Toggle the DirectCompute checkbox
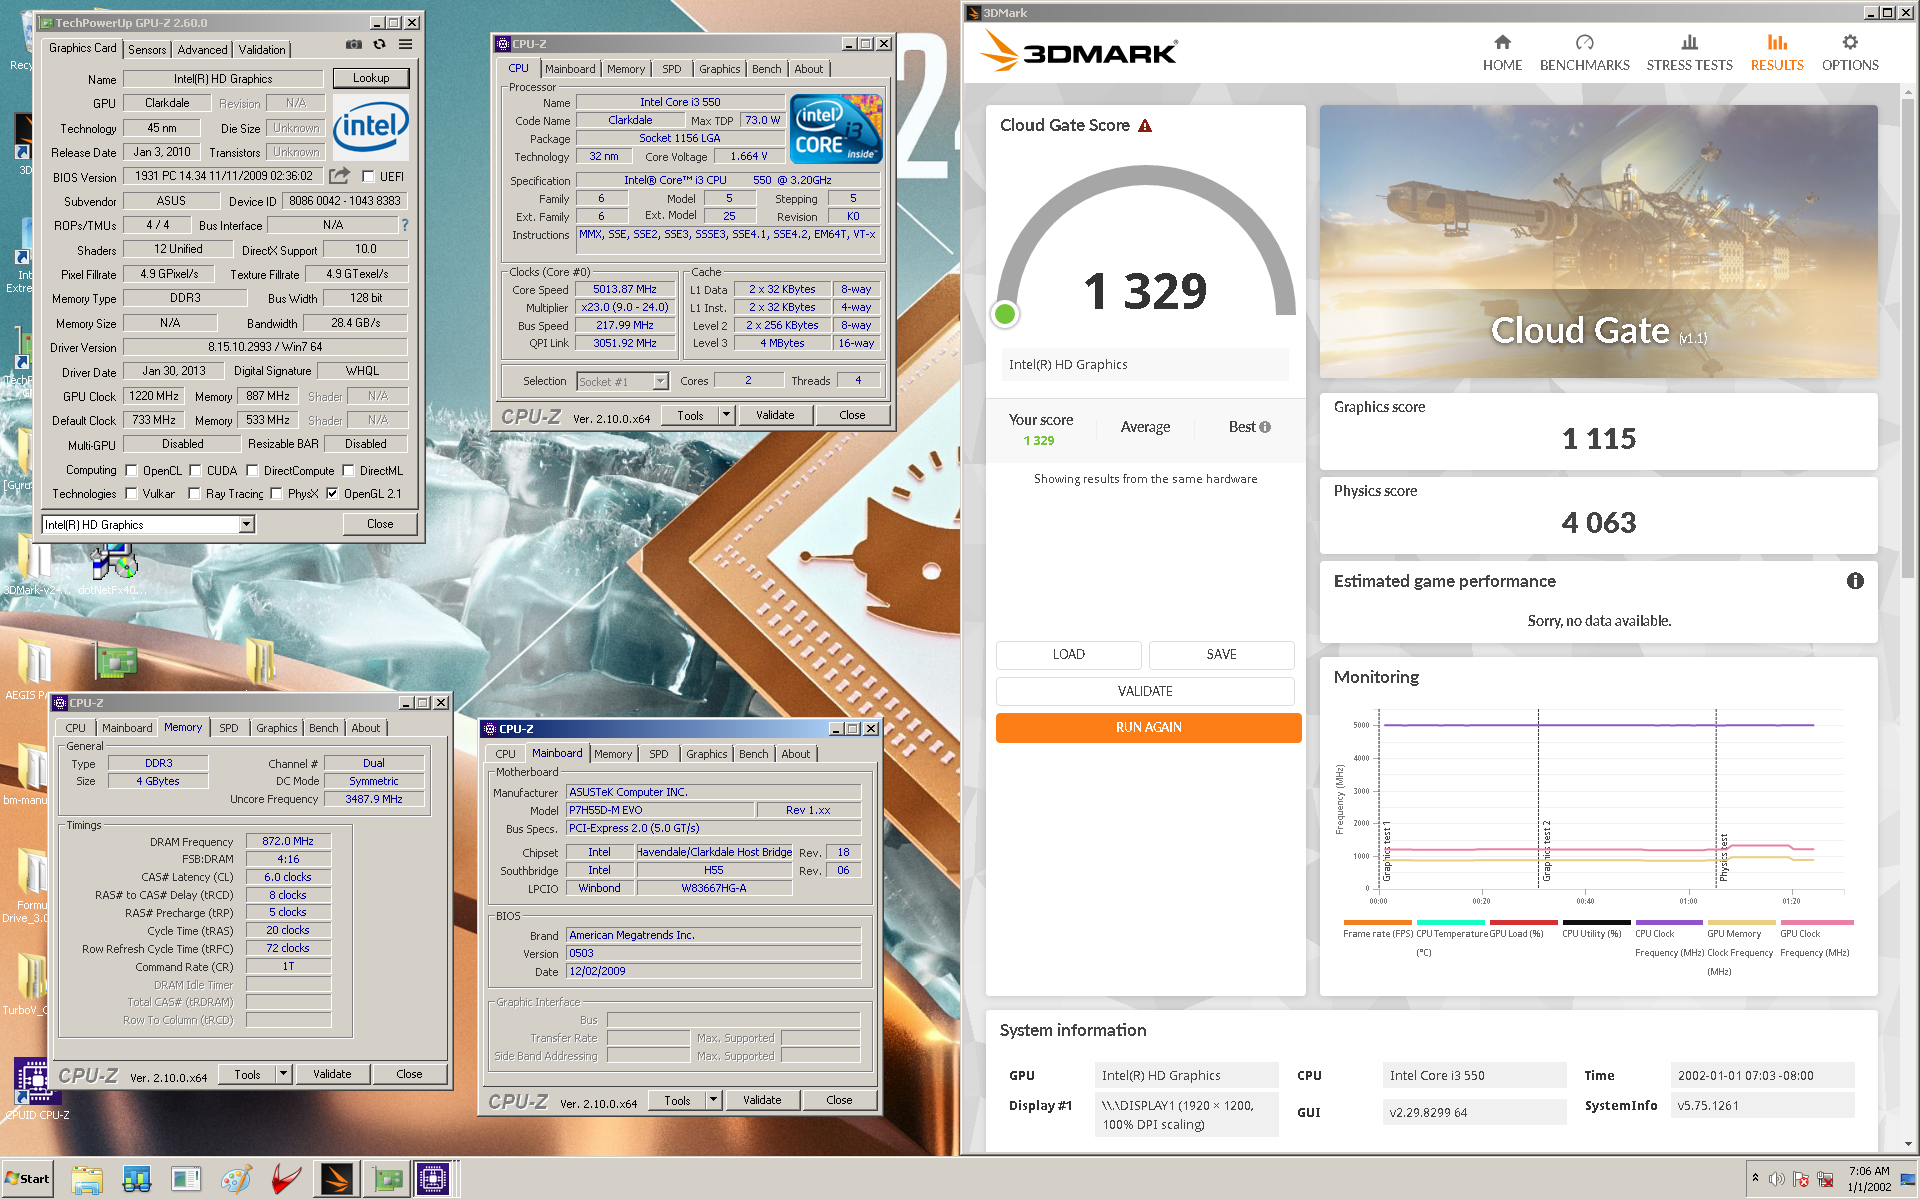Screen dimensions: 1920x1200 (x=252, y=470)
